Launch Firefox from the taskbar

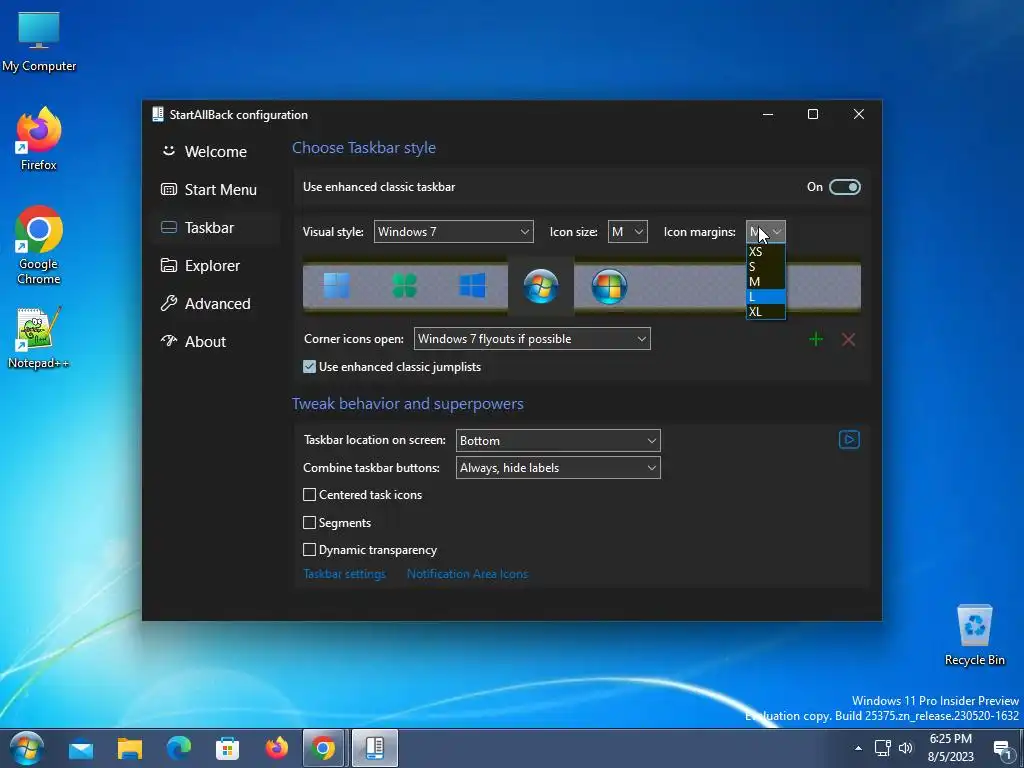point(277,748)
